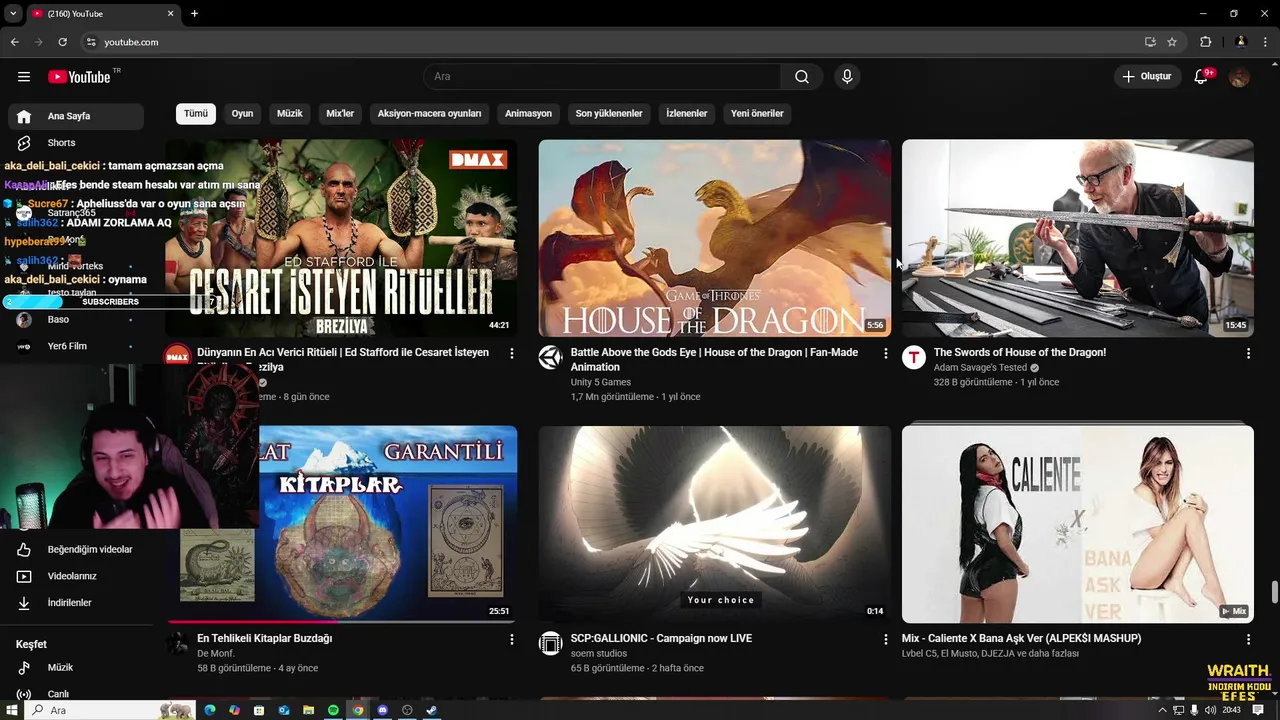Bookmark this page with the star icon
This screenshot has height=720, width=1280.
coord(1172,42)
